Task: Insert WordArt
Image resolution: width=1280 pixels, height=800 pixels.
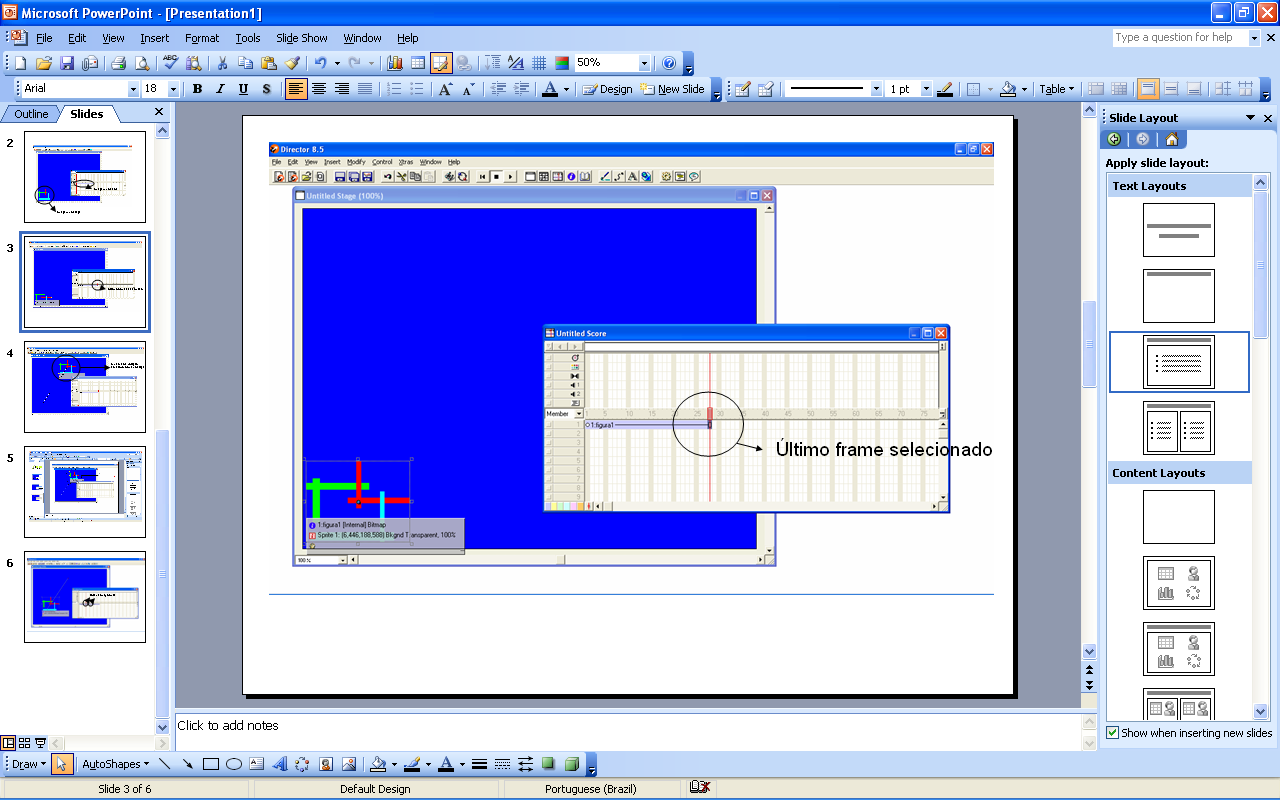Action: pyautogui.click(x=279, y=764)
